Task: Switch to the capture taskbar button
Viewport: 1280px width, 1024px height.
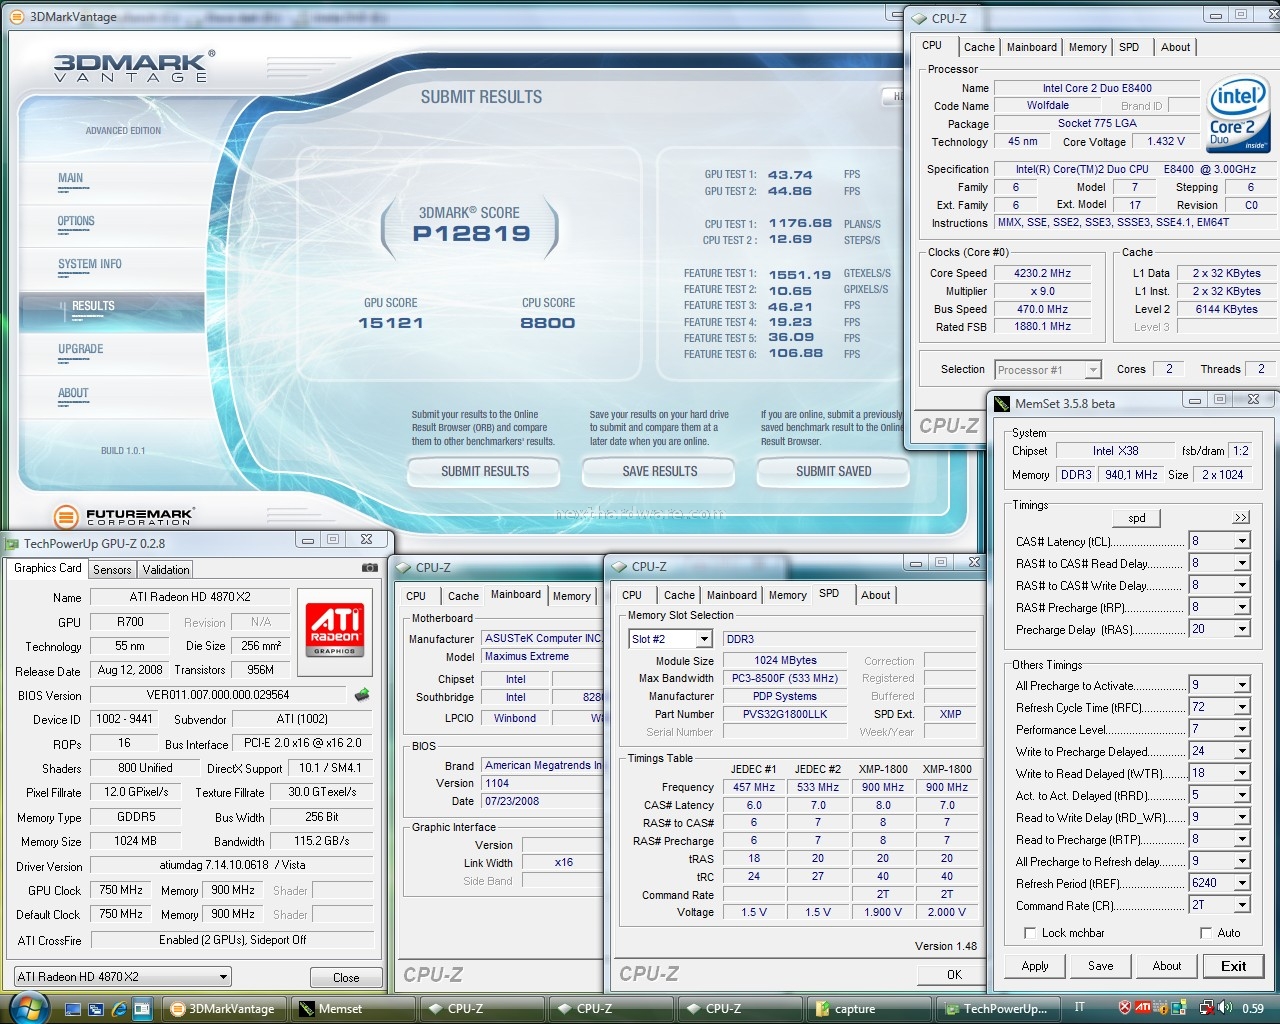Action: coord(868,1008)
